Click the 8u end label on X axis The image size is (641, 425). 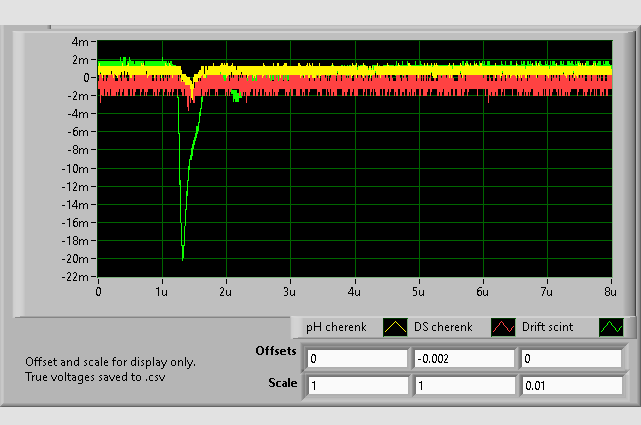(610, 292)
